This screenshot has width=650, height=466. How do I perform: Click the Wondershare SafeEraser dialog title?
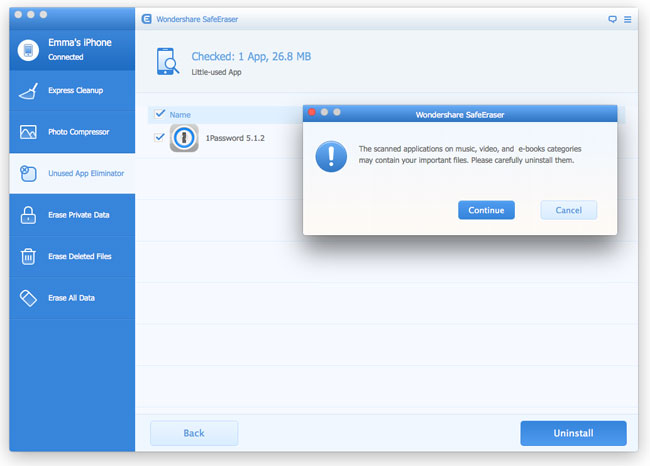pyautogui.click(x=460, y=115)
